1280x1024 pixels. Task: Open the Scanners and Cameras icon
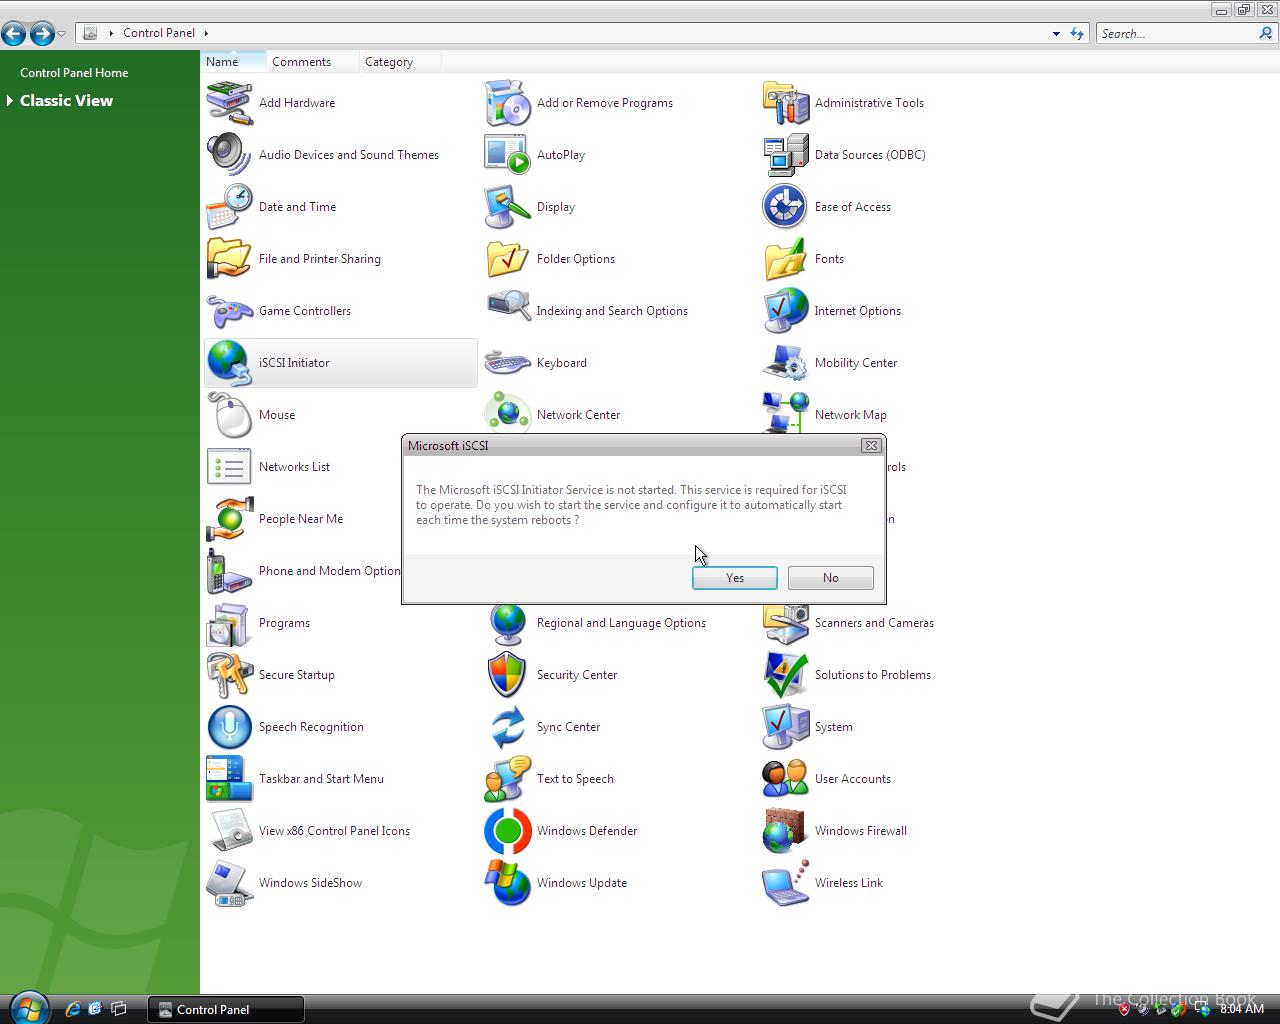click(x=786, y=625)
